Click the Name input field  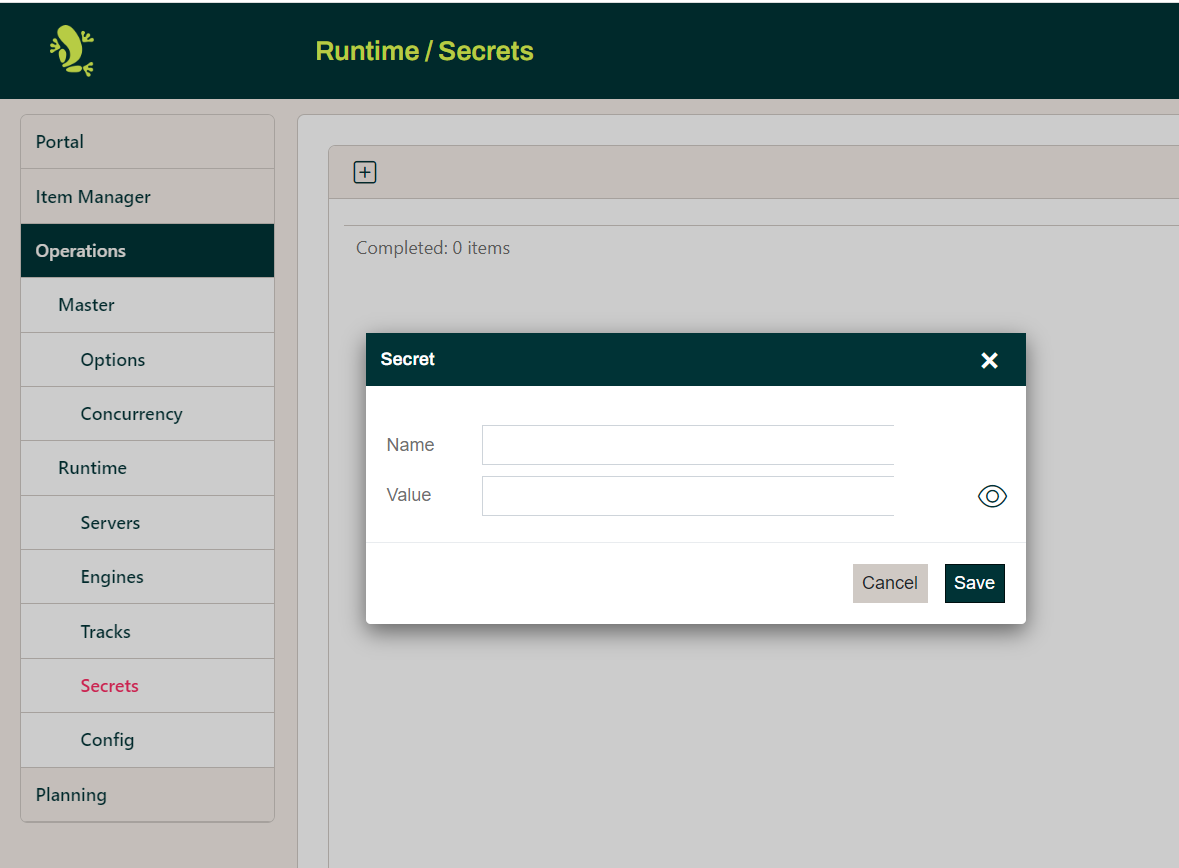pyautogui.click(x=687, y=445)
